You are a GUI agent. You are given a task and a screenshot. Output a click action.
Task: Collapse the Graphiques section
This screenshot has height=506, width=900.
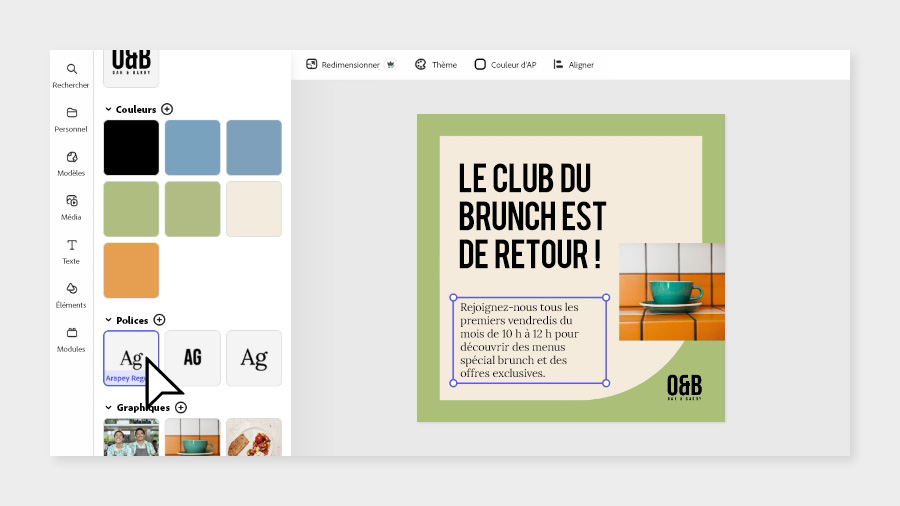pos(108,407)
